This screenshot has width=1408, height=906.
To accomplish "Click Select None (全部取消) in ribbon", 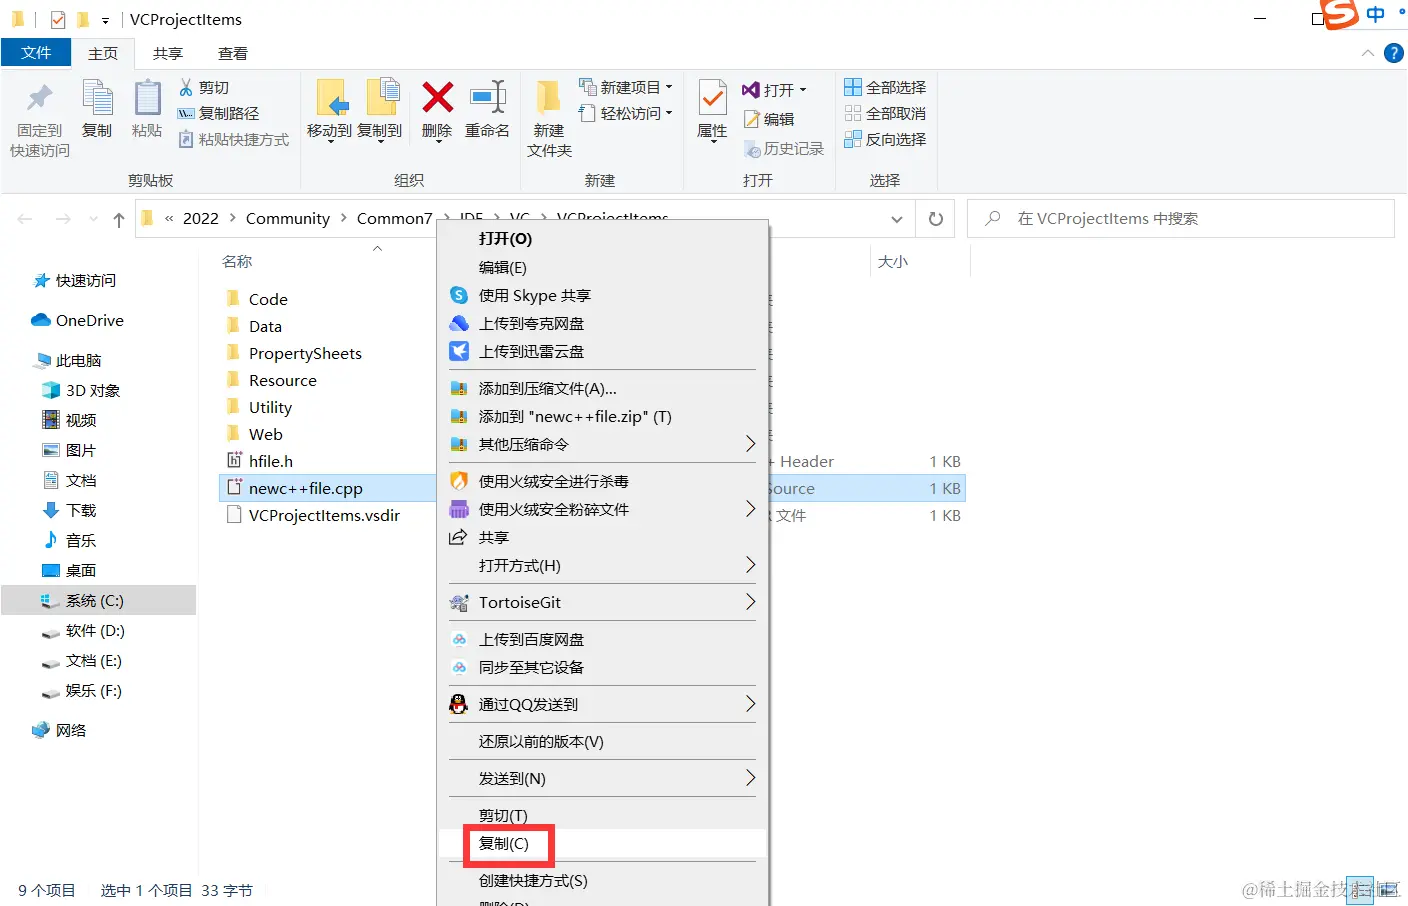I will click(885, 114).
